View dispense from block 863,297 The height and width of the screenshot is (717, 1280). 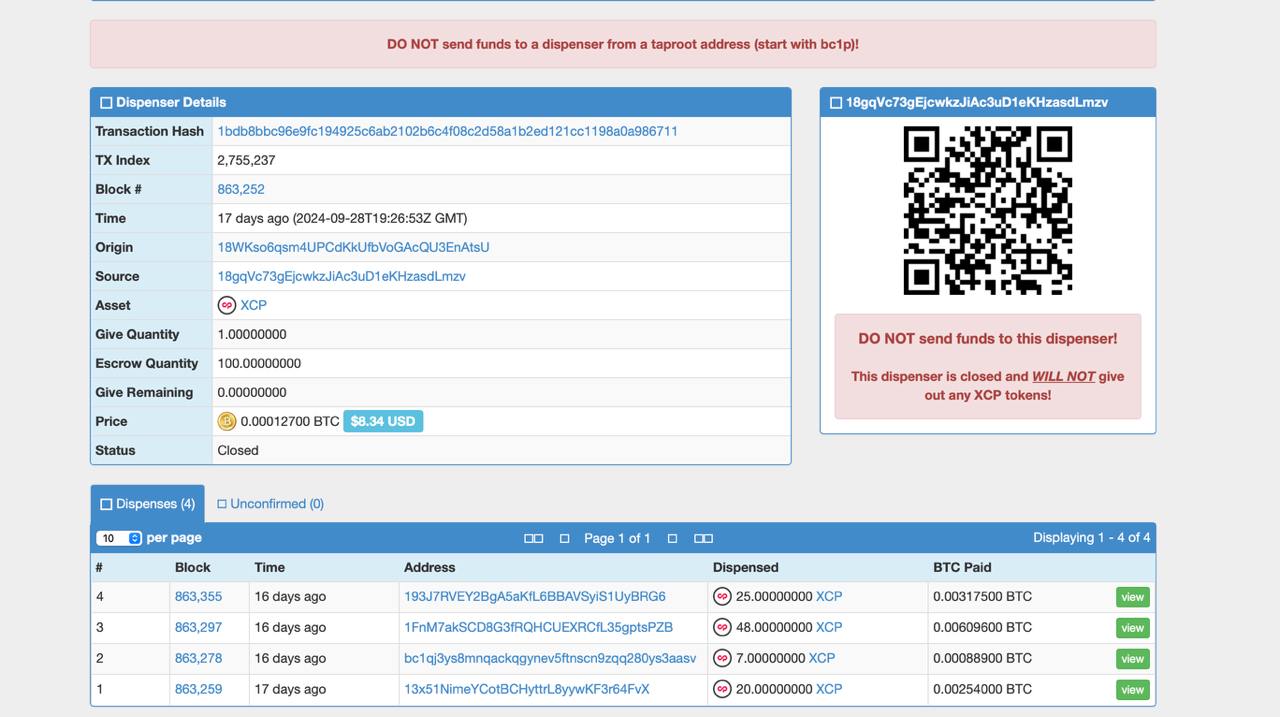[1133, 628]
